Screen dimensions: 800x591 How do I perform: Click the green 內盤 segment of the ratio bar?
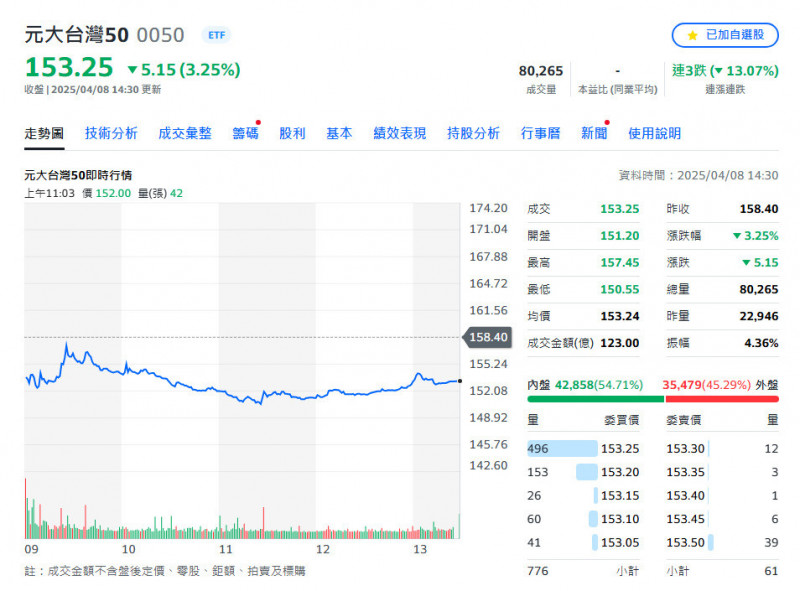click(x=596, y=399)
